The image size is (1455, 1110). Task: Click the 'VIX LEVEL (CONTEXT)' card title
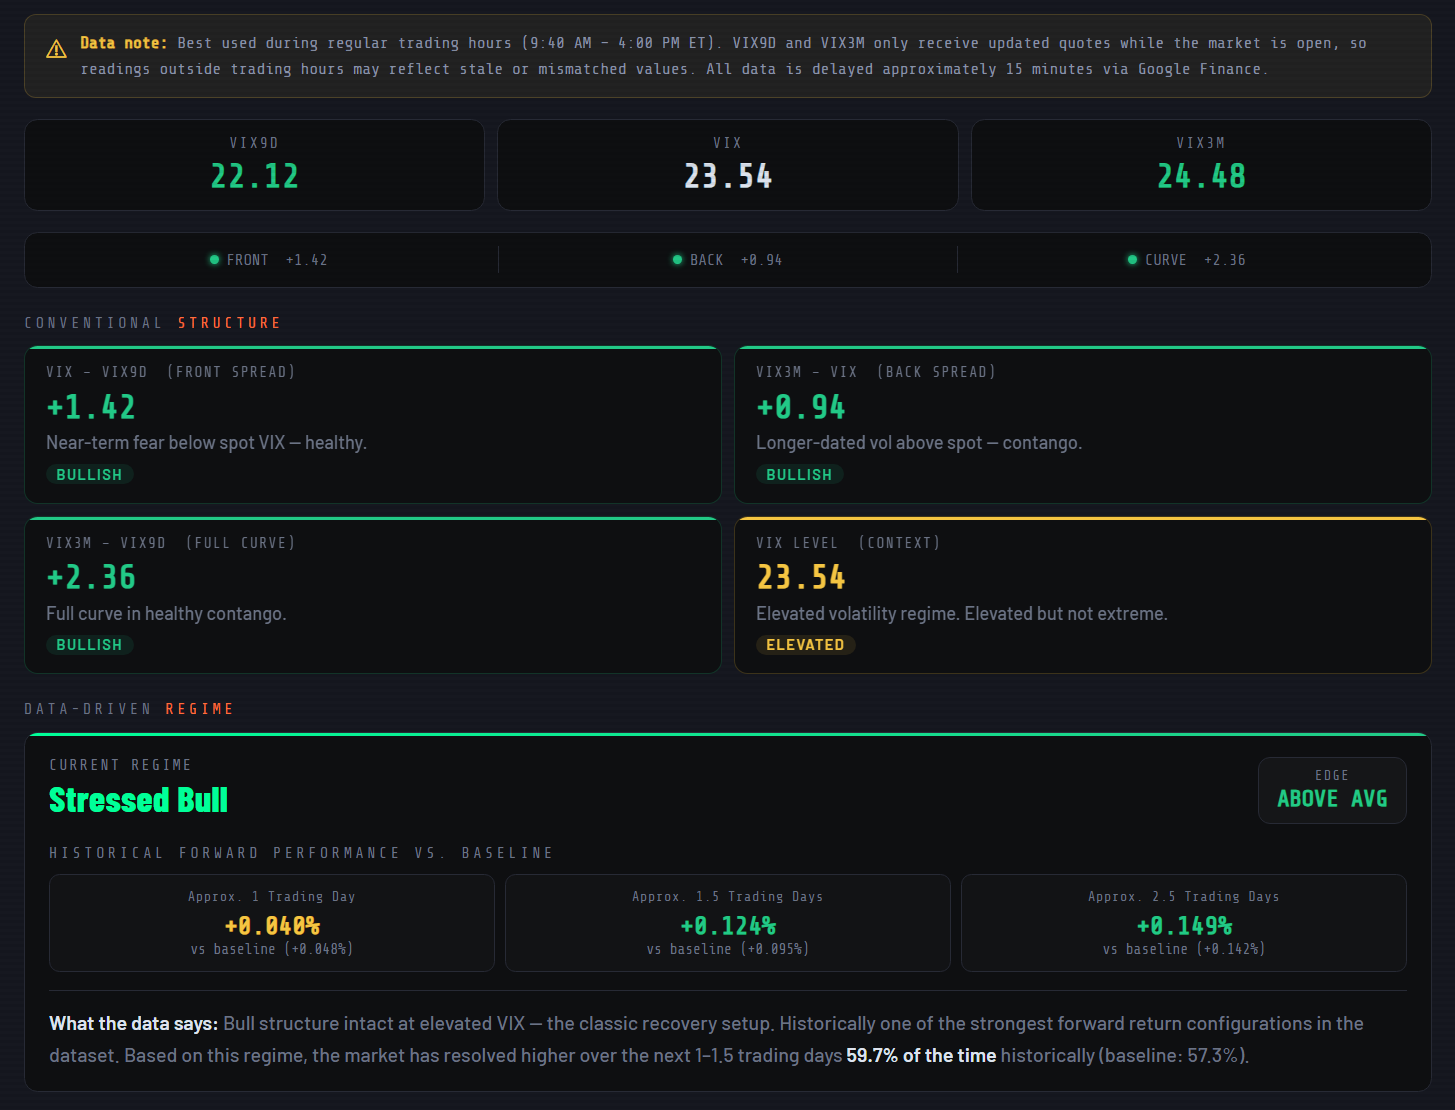(848, 543)
